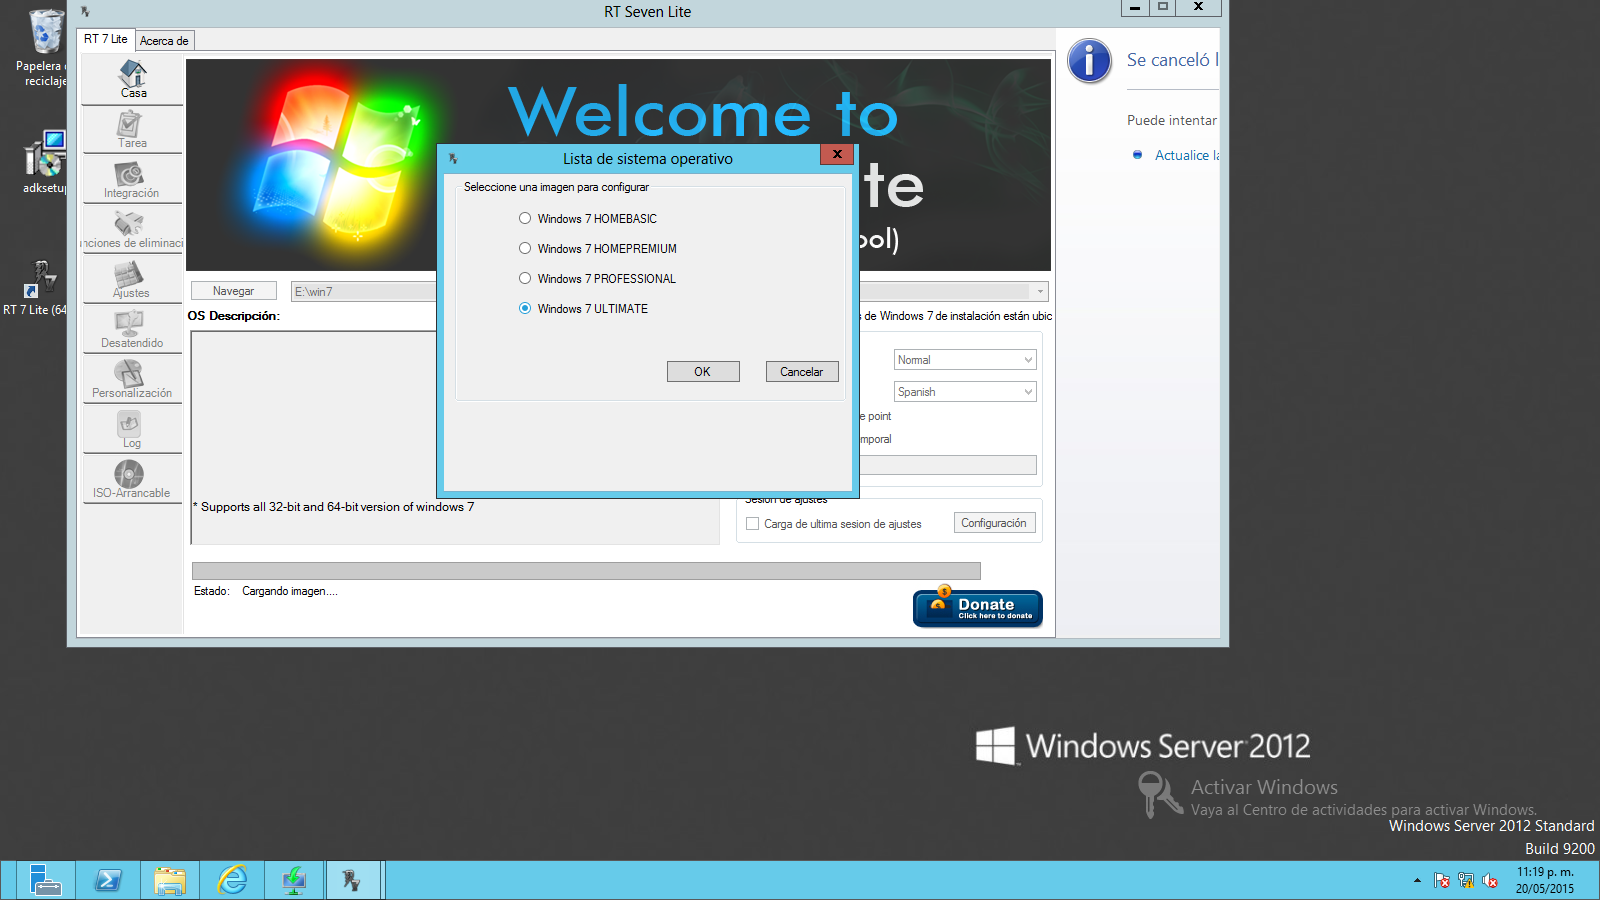Screen dimensions: 1600x900
Task: Open the Casa sidebar section
Action: click(132, 79)
